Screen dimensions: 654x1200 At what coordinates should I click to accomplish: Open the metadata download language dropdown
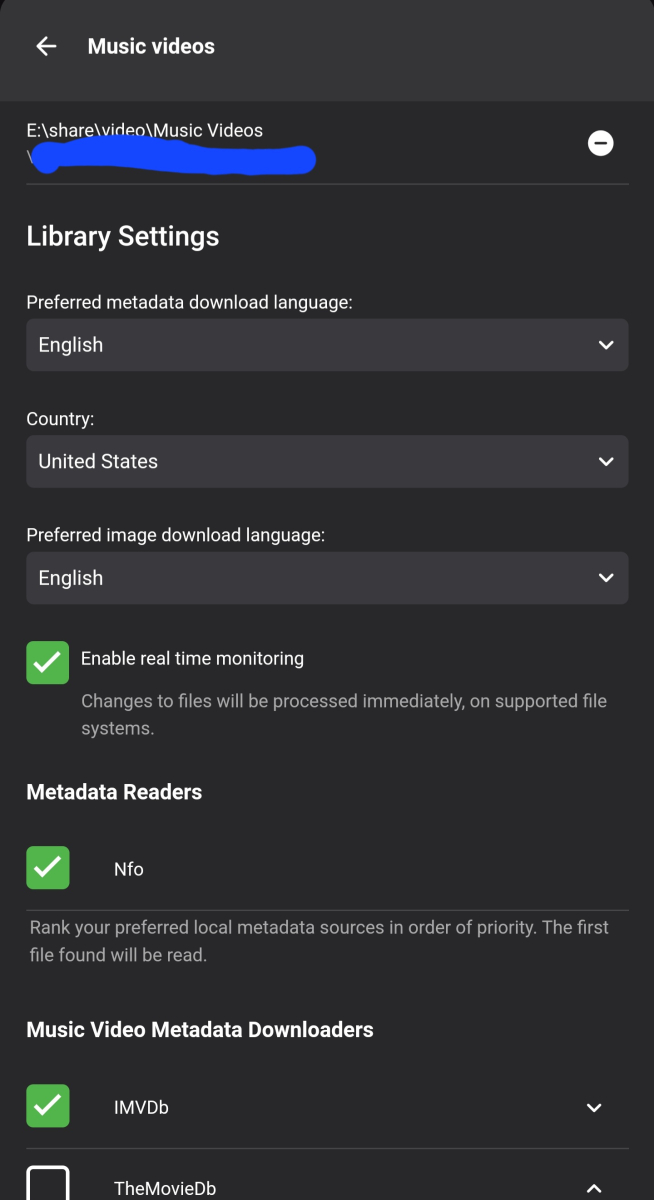[327, 345]
